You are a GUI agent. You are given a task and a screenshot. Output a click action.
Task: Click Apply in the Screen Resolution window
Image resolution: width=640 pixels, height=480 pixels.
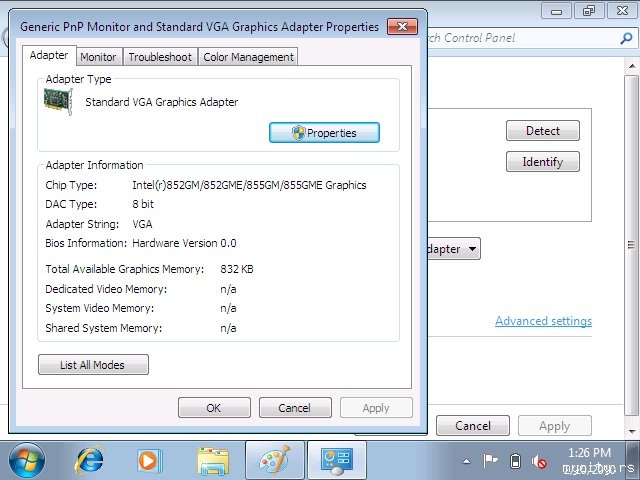pos(555,426)
